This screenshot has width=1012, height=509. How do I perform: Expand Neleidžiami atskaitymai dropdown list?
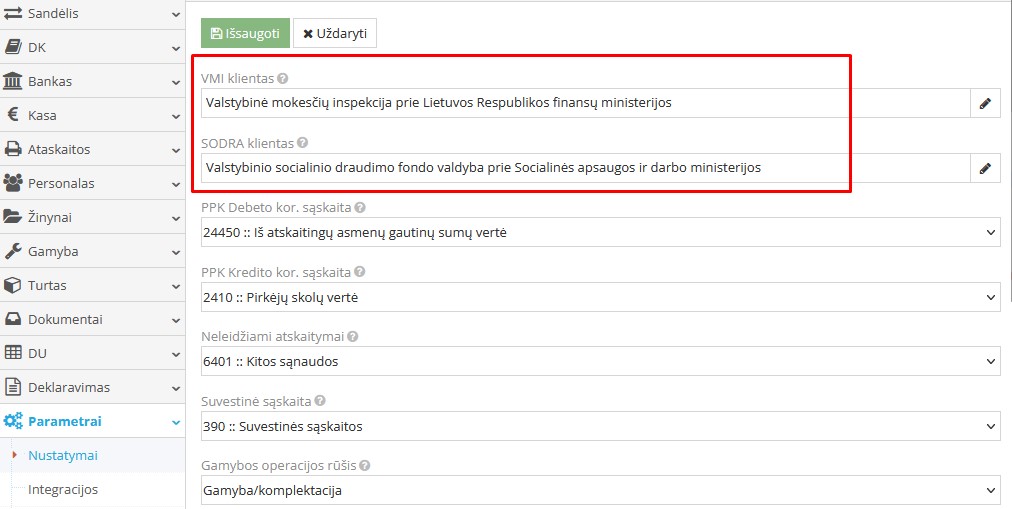599,362
